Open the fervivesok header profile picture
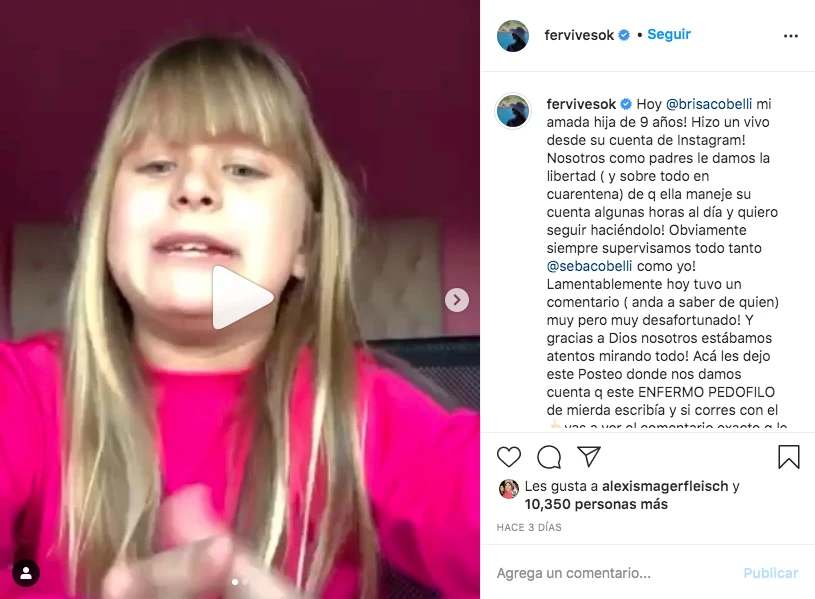Image resolution: width=815 pixels, height=599 pixels. click(x=513, y=36)
